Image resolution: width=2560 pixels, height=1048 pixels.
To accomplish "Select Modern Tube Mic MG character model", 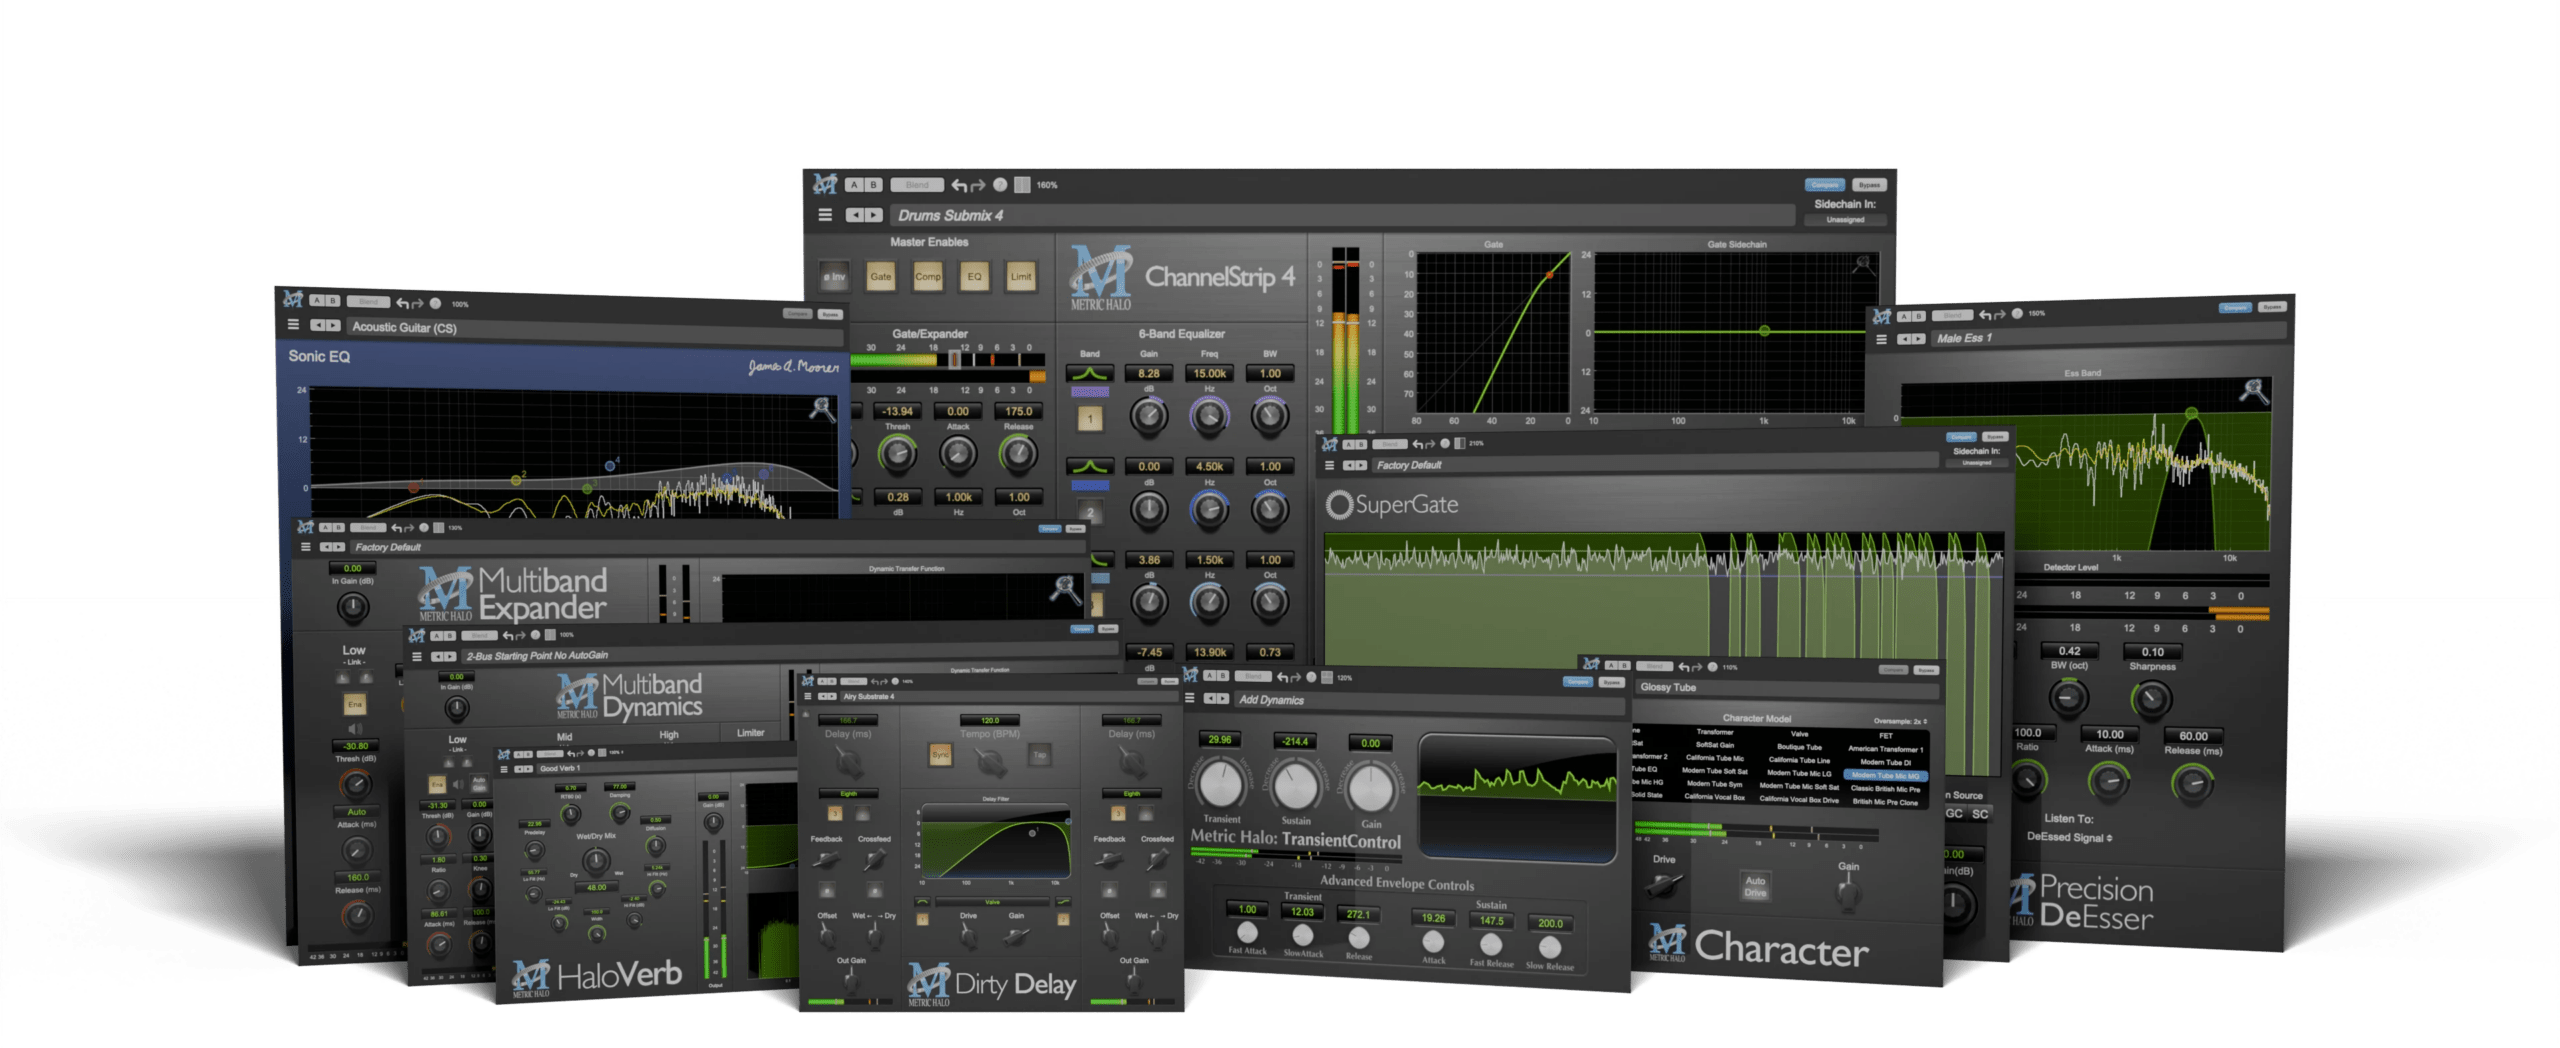I will [1885, 775].
